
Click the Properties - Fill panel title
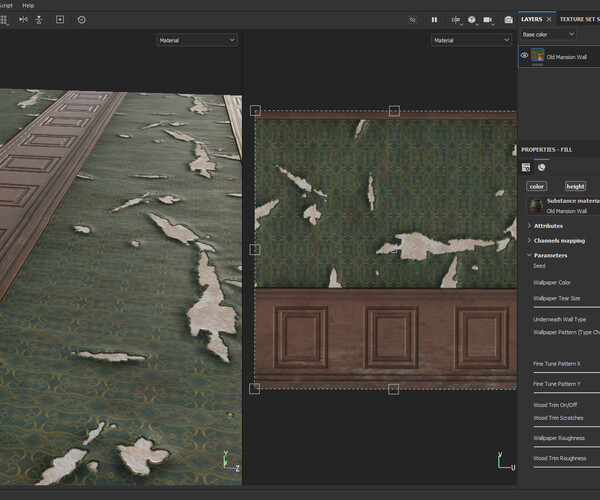point(546,150)
